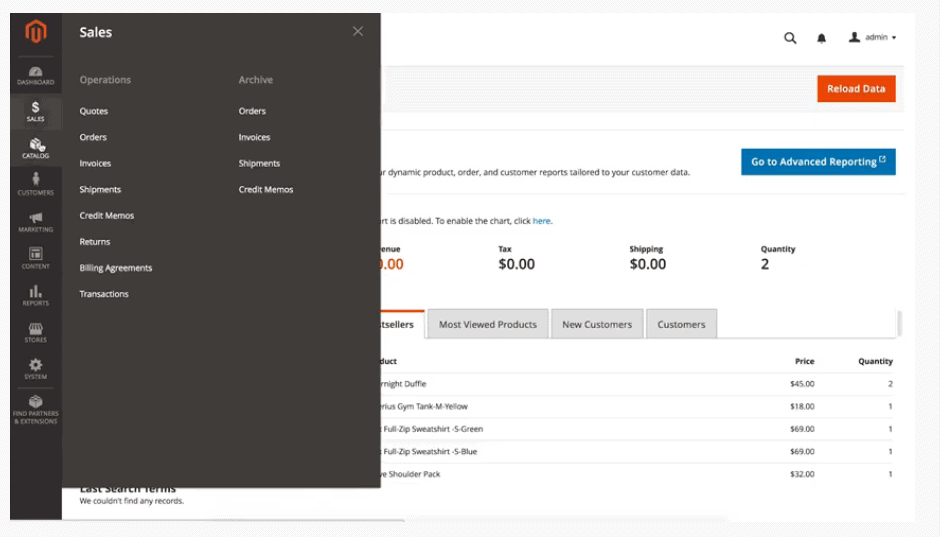Click Full-Zip Sweatshirt -S-Blue row

coord(637,451)
